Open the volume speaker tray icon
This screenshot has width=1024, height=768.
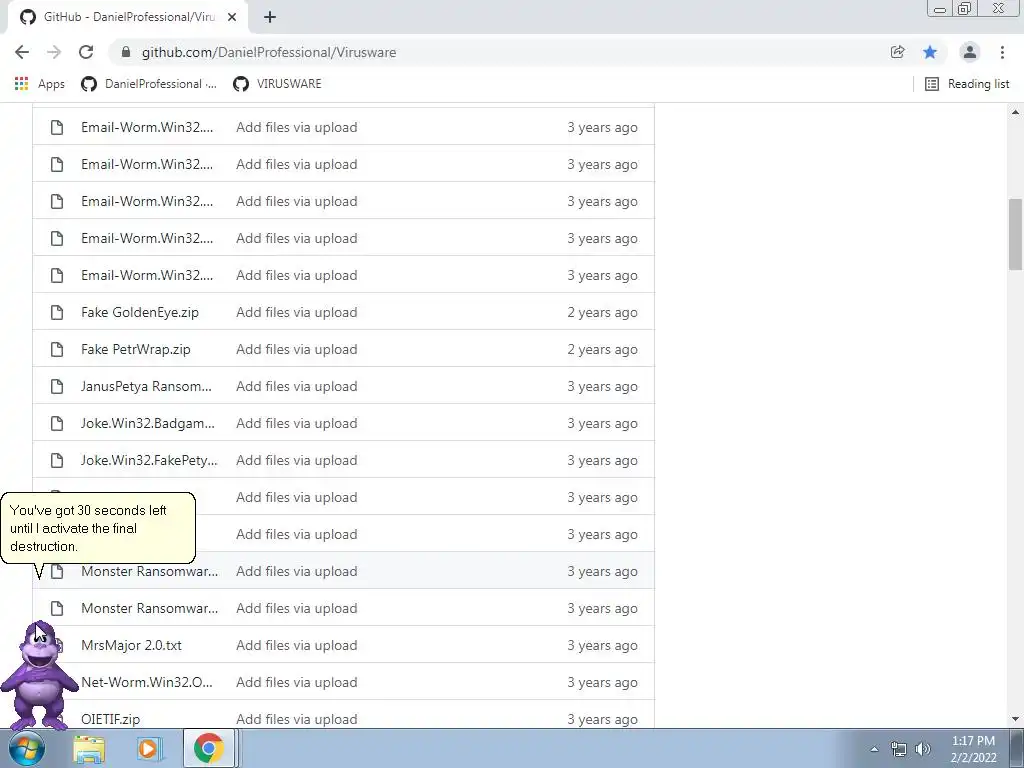(923, 749)
